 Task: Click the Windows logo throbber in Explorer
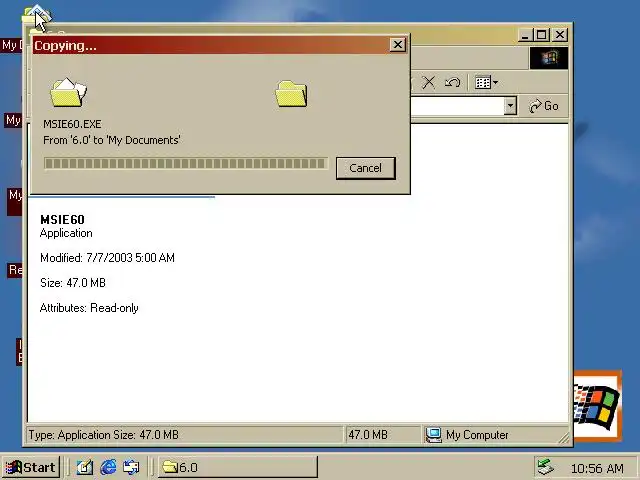pos(549,58)
